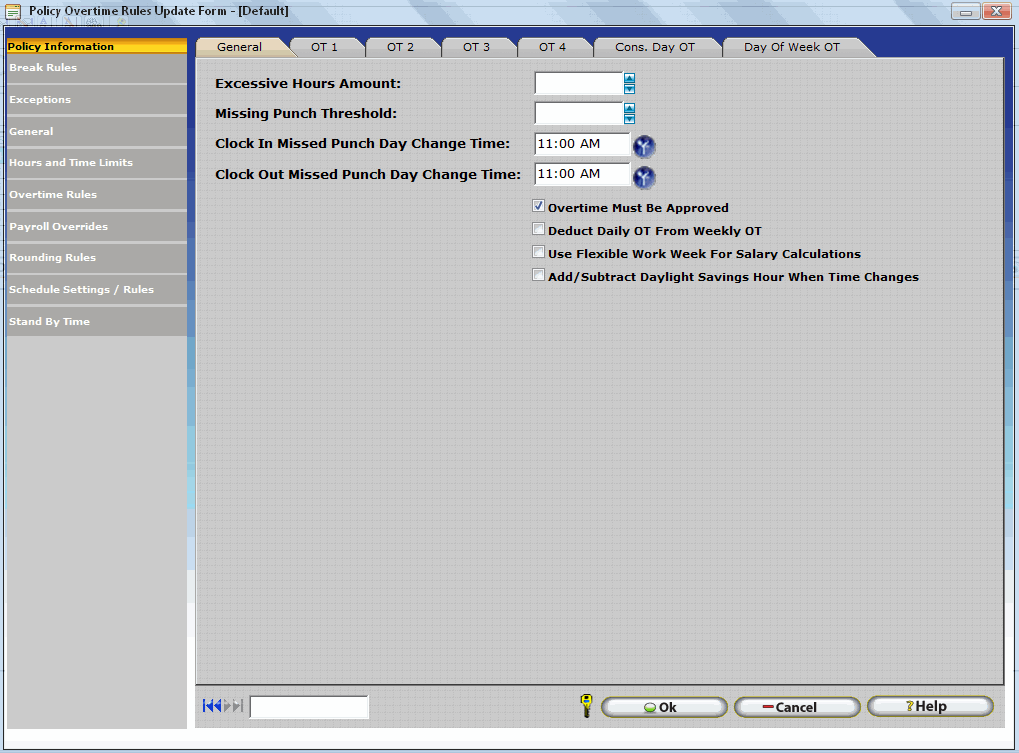
Task: Increase Excessive Hours Amount with up arrow
Action: point(629,78)
